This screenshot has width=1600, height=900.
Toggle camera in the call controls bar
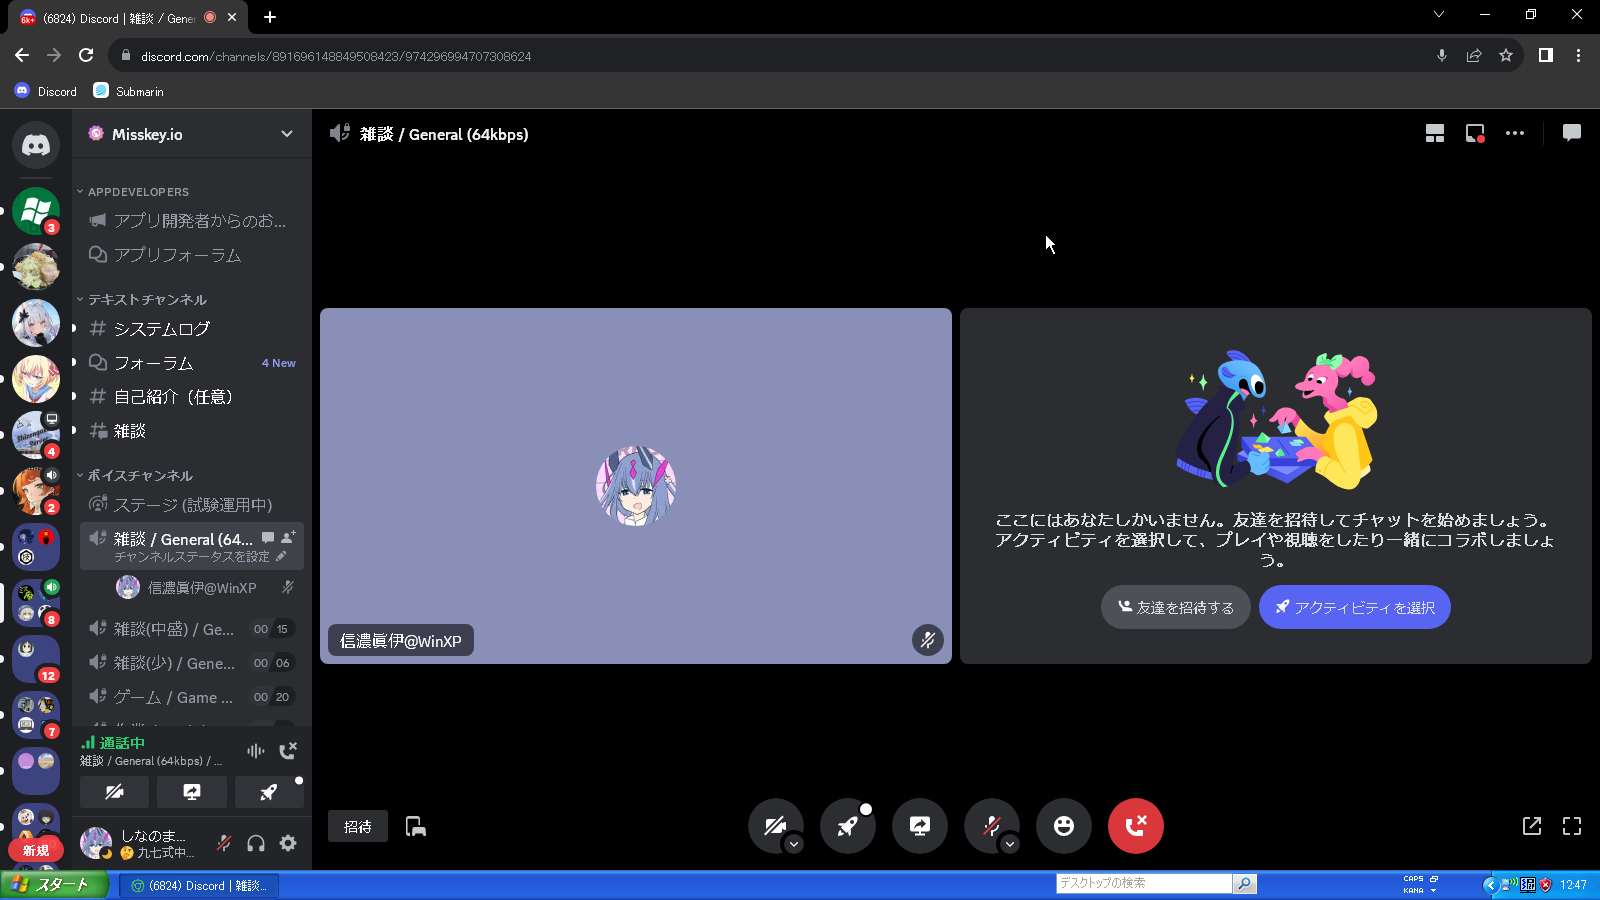pyautogui.click(x=776, y=826)
